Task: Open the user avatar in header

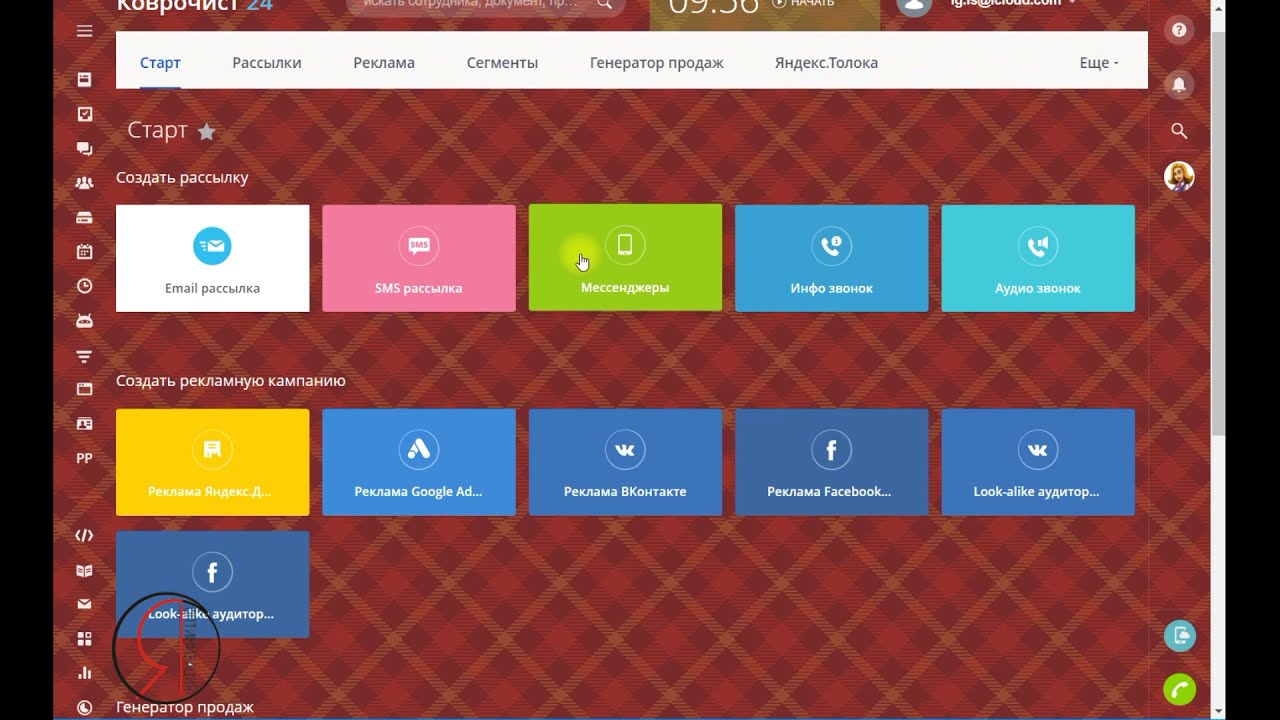Action: point(914,5)
